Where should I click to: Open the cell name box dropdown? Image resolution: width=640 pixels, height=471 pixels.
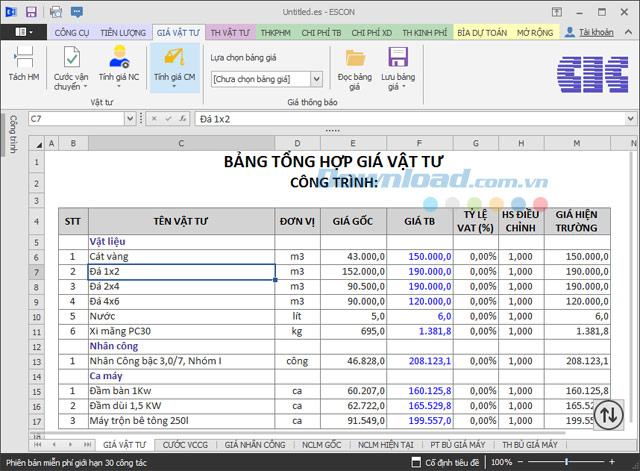tap(129, 119)
